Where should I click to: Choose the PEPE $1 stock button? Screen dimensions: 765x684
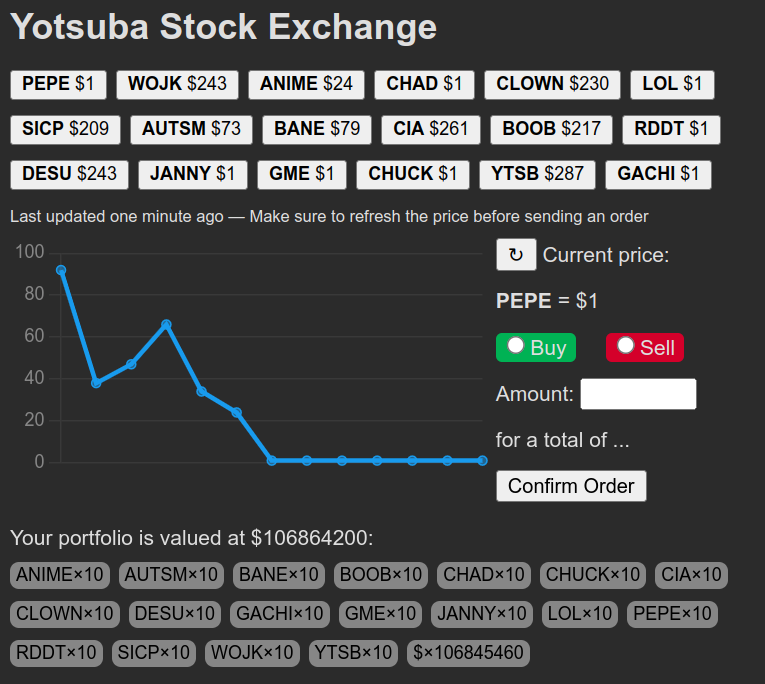point(58,84)
